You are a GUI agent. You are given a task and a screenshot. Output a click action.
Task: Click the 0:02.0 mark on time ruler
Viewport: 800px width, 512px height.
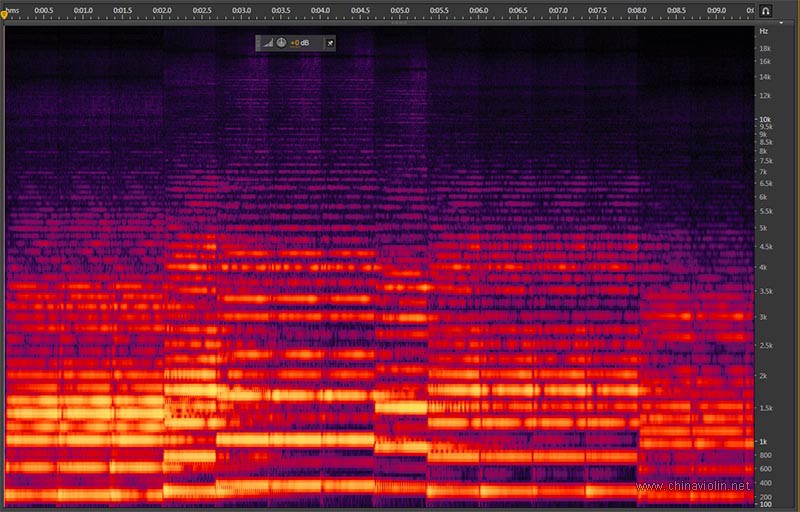(163, 10)
